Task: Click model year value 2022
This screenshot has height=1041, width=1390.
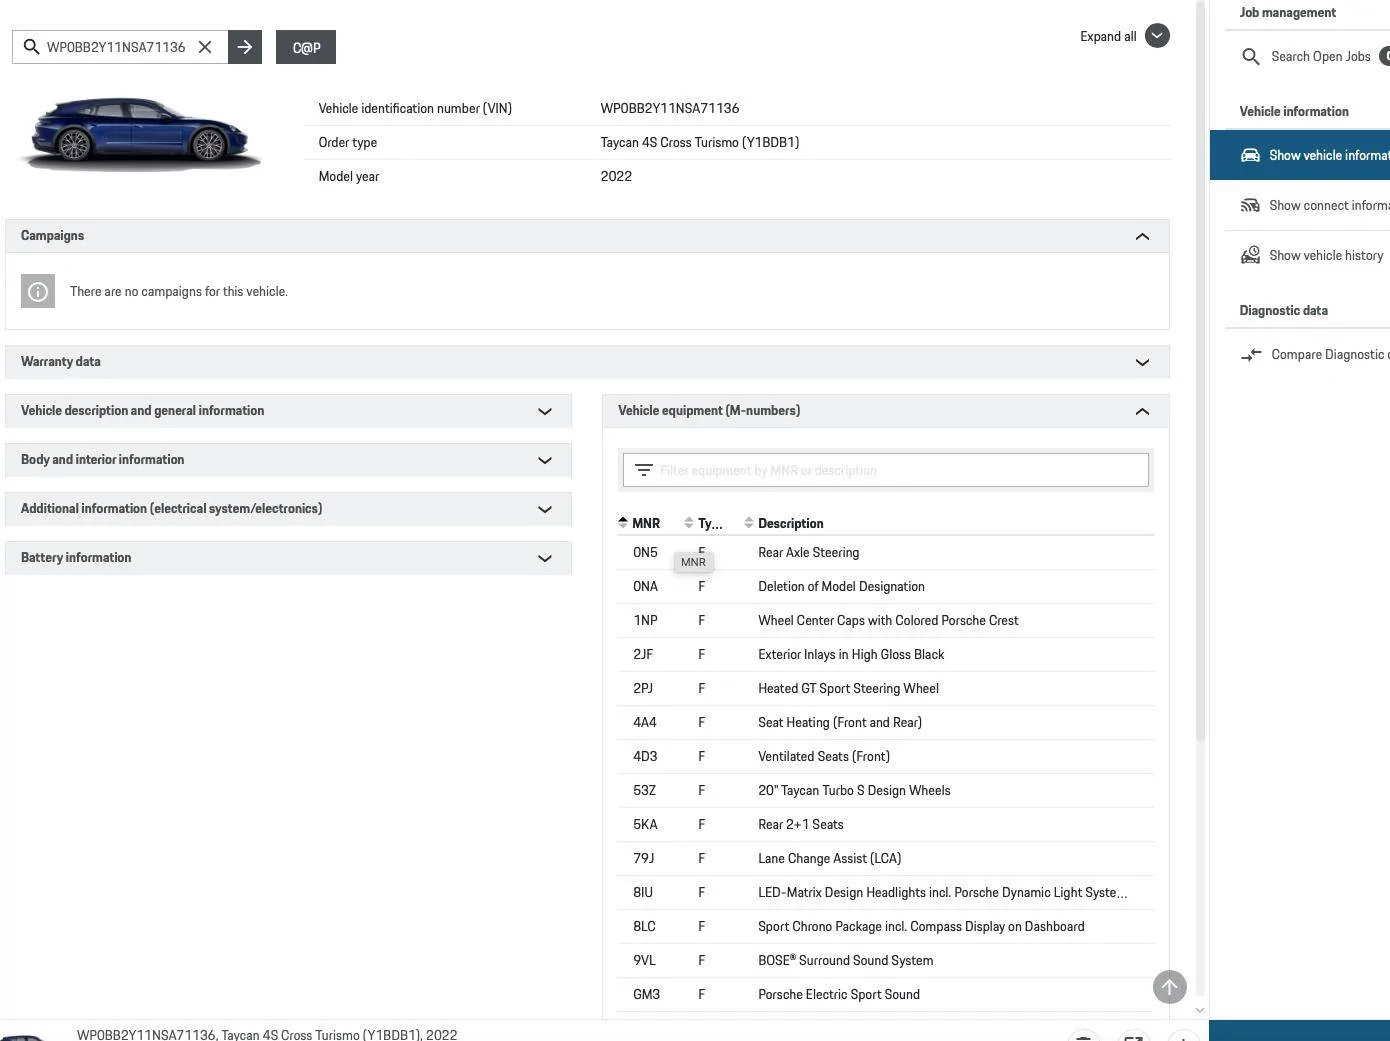Action: pos(616,176)
